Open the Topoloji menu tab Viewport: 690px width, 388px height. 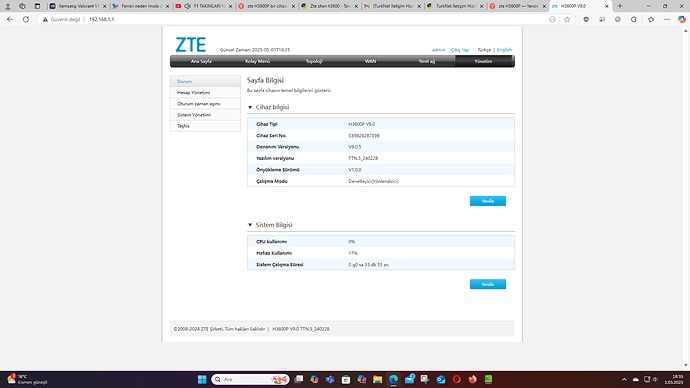point(314,62)
